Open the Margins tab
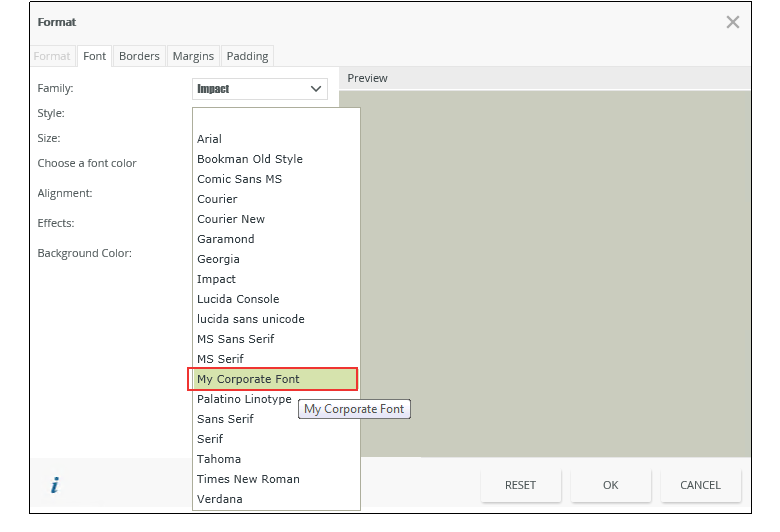 [x=193, y=56]
